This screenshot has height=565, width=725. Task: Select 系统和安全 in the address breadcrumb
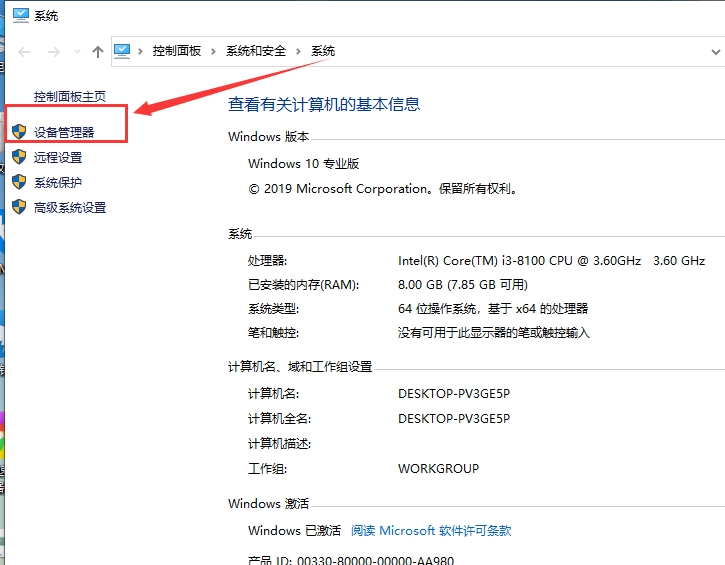pyautogui.click(x=256, y=51)
